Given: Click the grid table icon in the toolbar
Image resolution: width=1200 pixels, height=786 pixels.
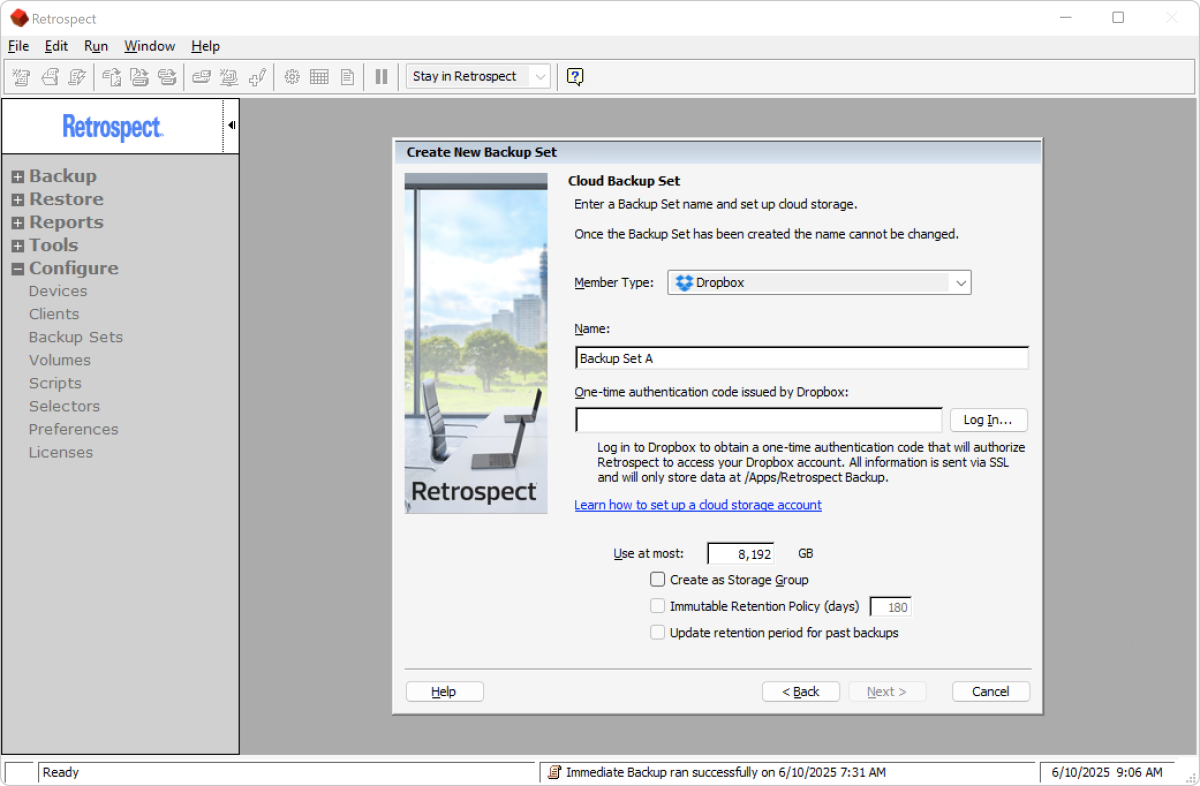Looking at the screenshot, I should [320, 76].
